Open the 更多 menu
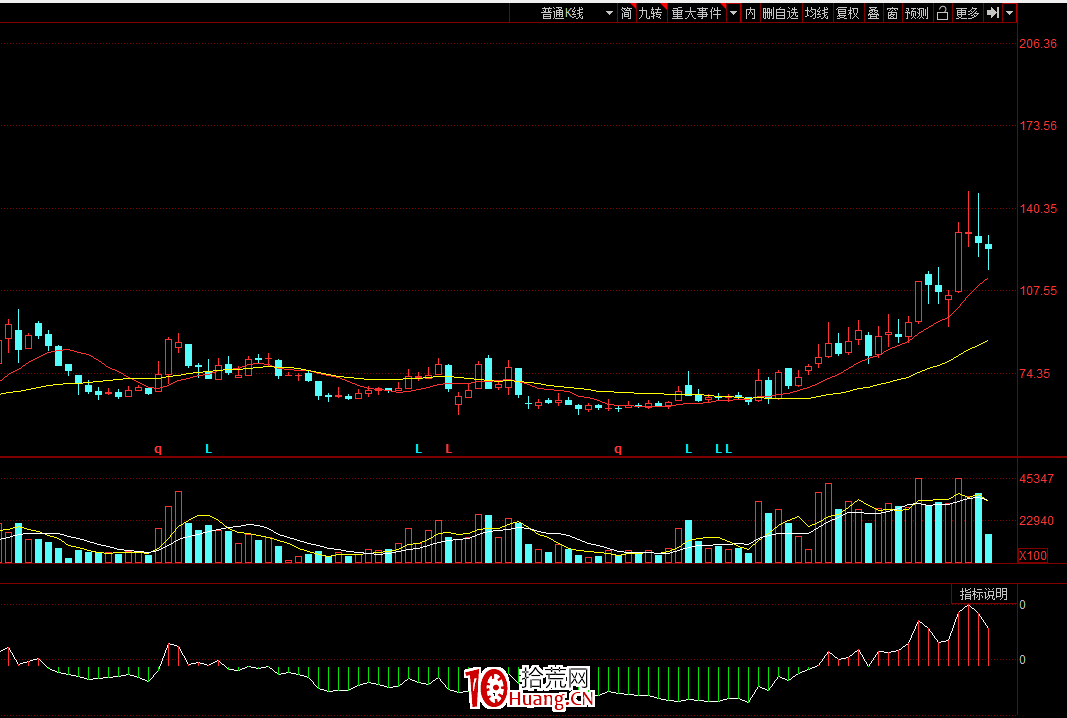Image resolution: width=1067 pixels, height=718 pixels. (967, 13)
